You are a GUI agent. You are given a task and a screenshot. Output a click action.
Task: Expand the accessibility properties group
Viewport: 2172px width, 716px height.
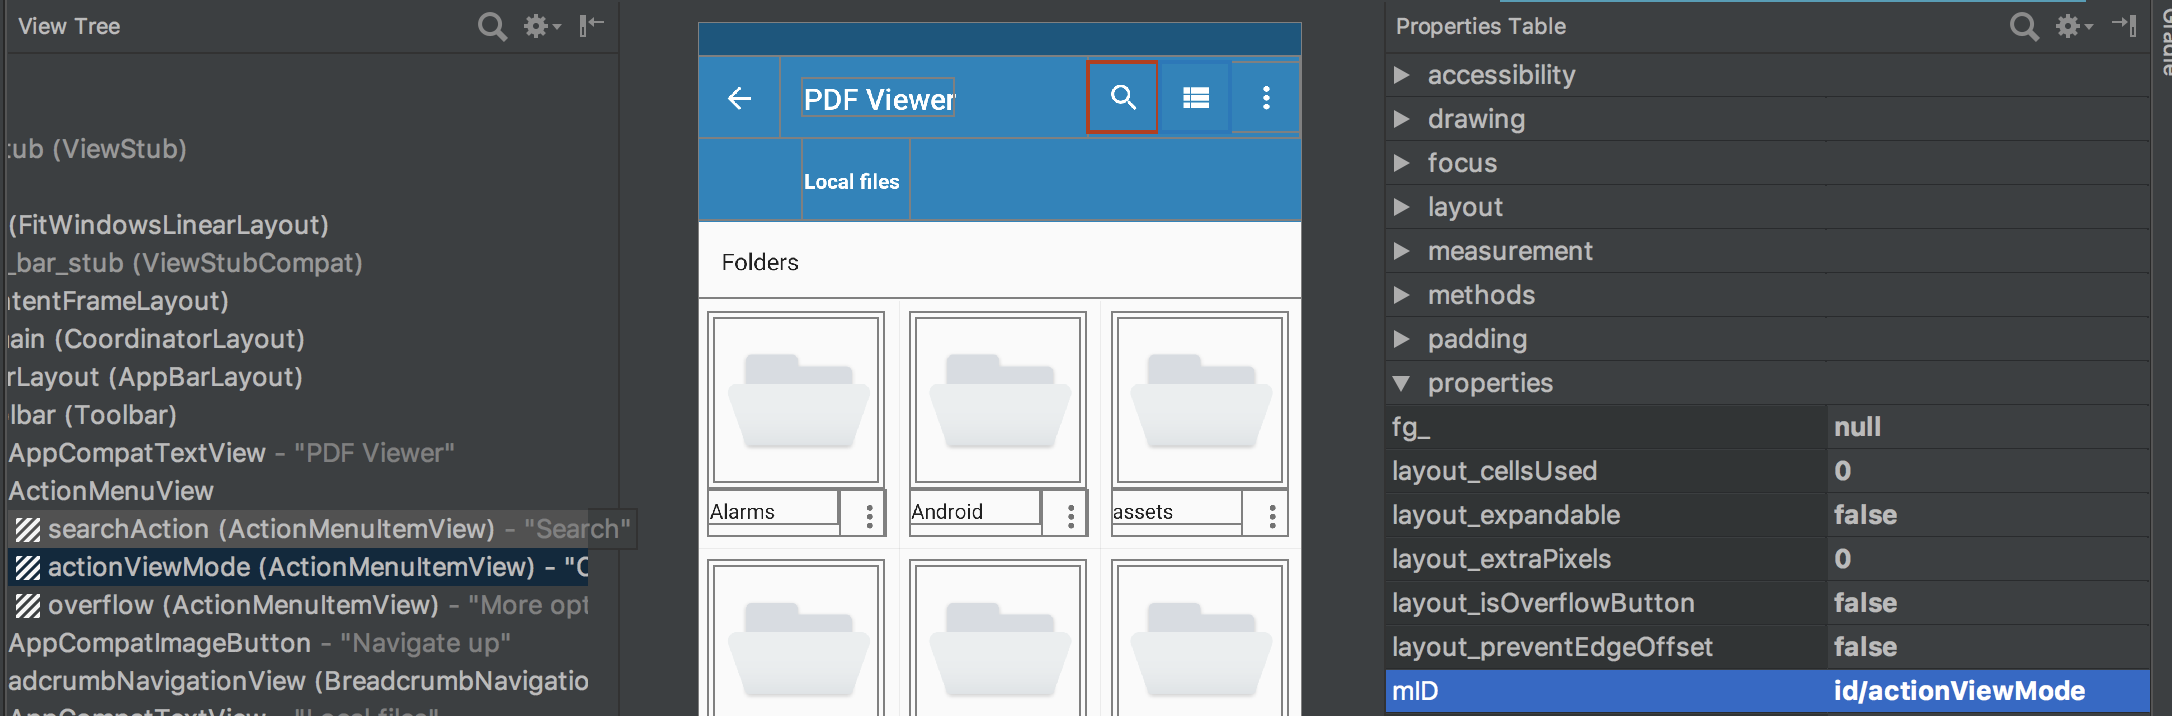tap(1402, 75)
